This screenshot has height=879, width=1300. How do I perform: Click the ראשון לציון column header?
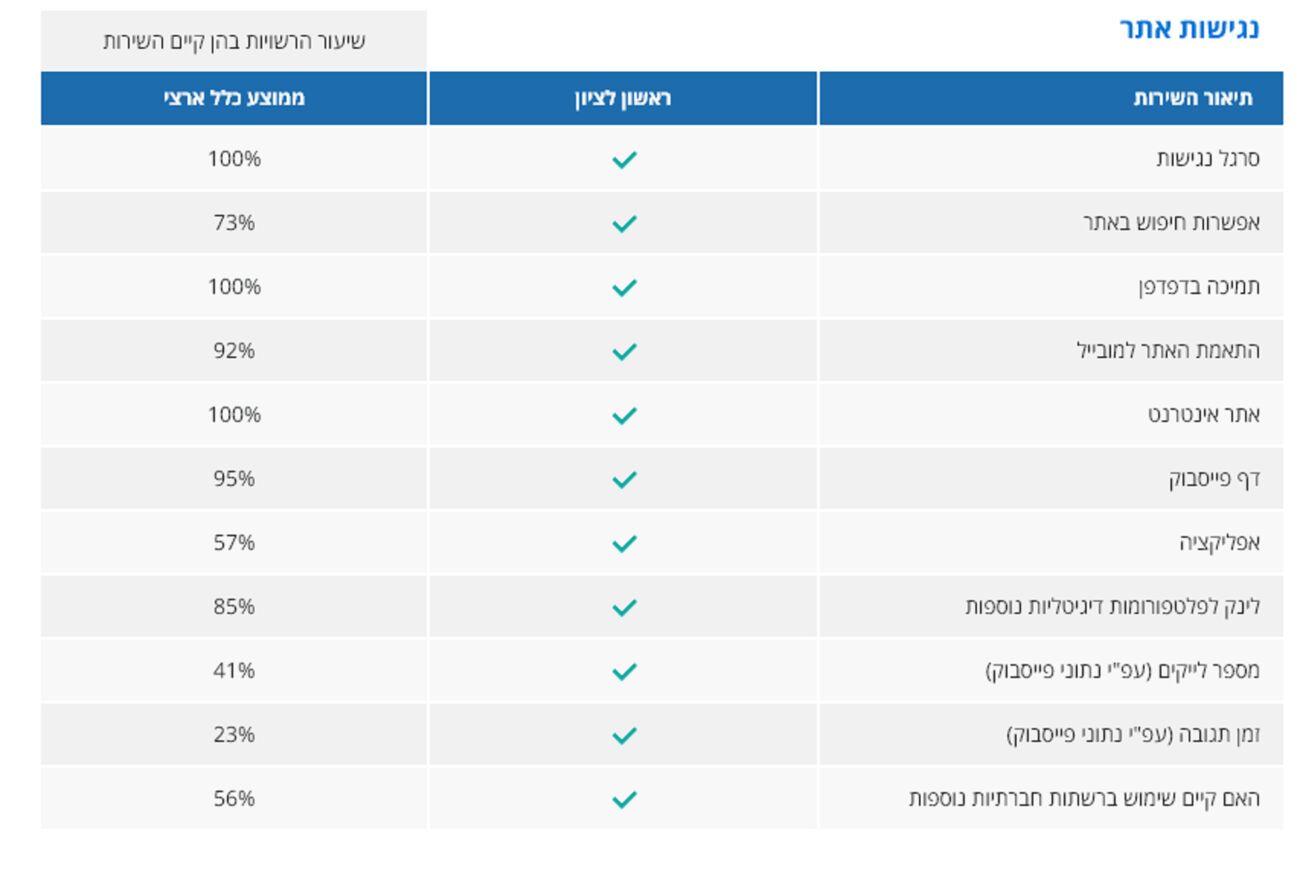[622, 99]
